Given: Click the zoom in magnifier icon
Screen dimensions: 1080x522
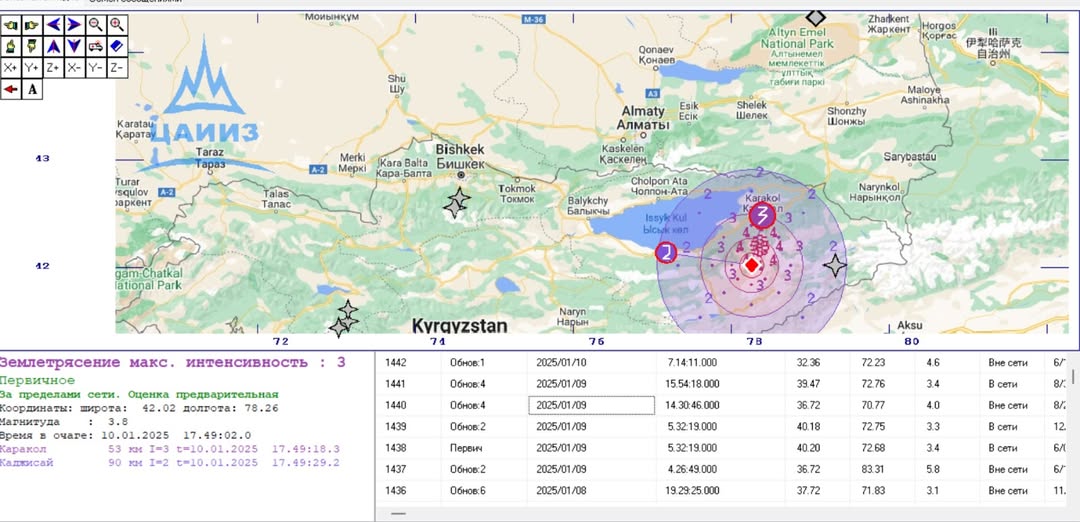Looking at the screenshot, I should pyautogui.click(x=117, y=24).
